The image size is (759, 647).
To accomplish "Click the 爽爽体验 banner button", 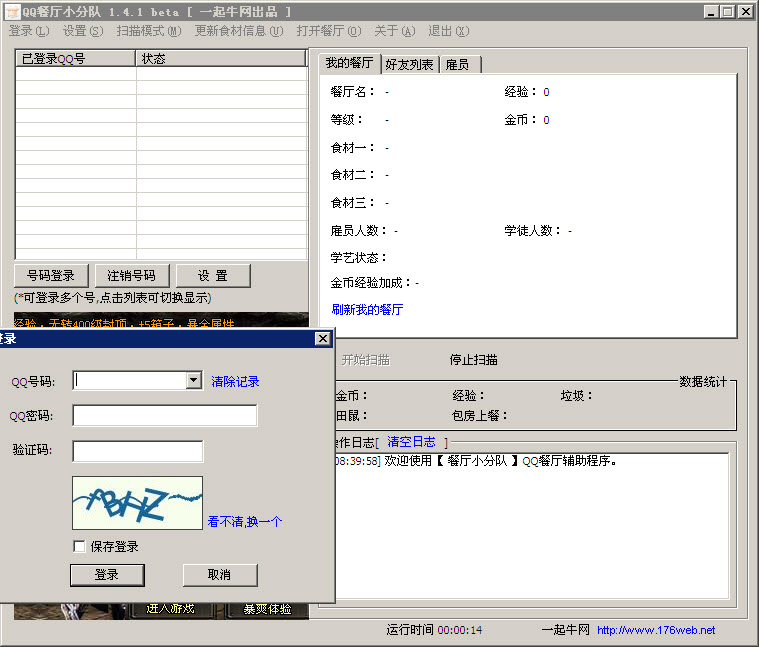I will tap(267, 609).
